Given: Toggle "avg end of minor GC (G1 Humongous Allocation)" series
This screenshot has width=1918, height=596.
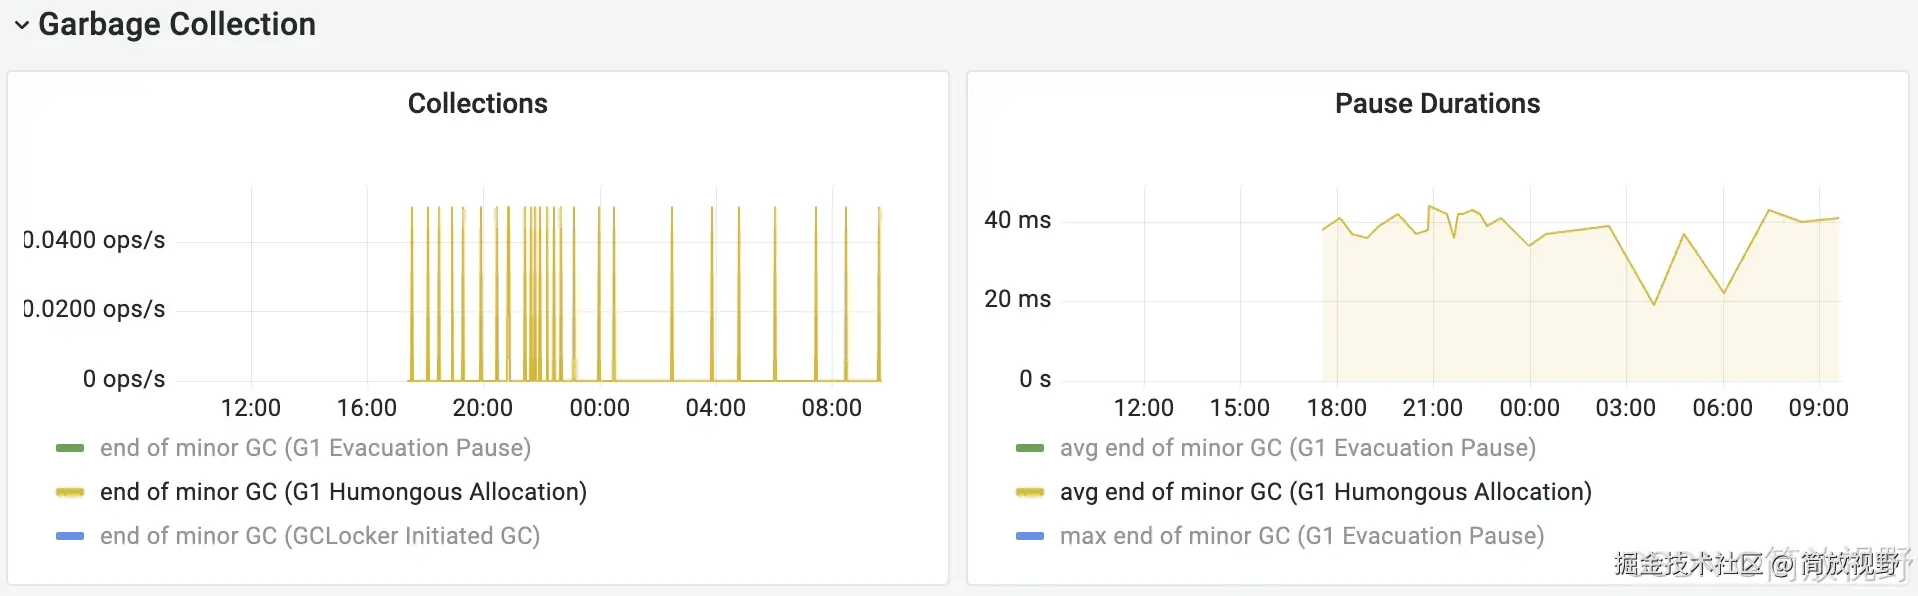Looking at the screenshot, I should (x=1326, y=492).
